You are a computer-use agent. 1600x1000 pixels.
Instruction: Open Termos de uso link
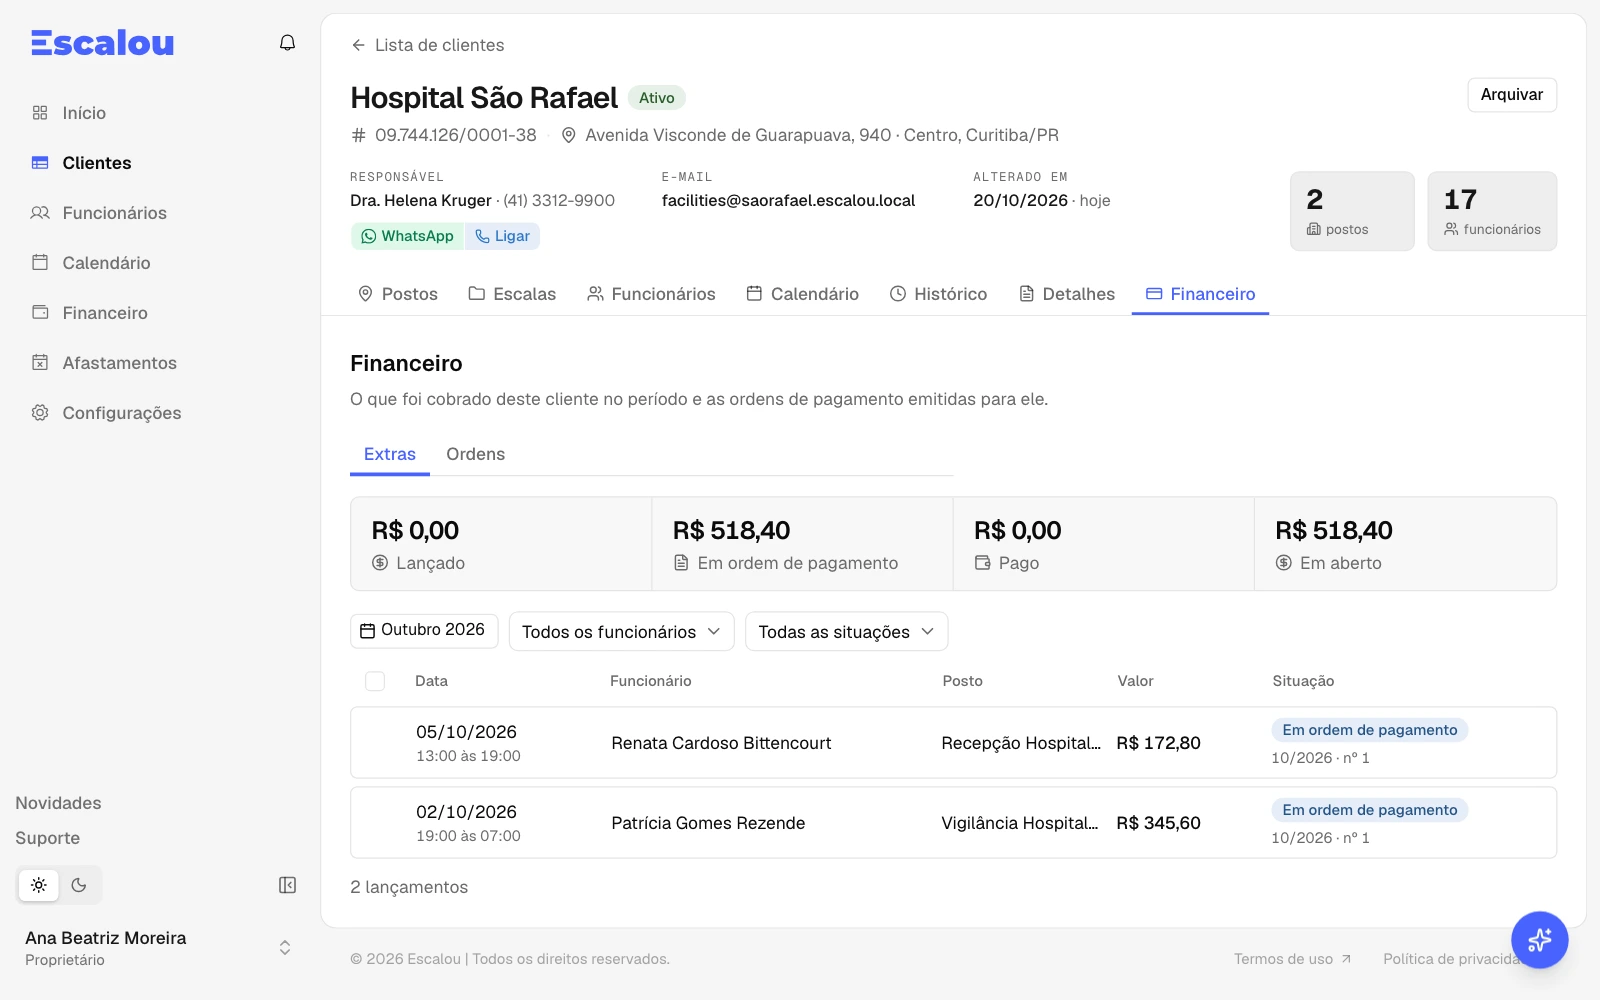1292,959
